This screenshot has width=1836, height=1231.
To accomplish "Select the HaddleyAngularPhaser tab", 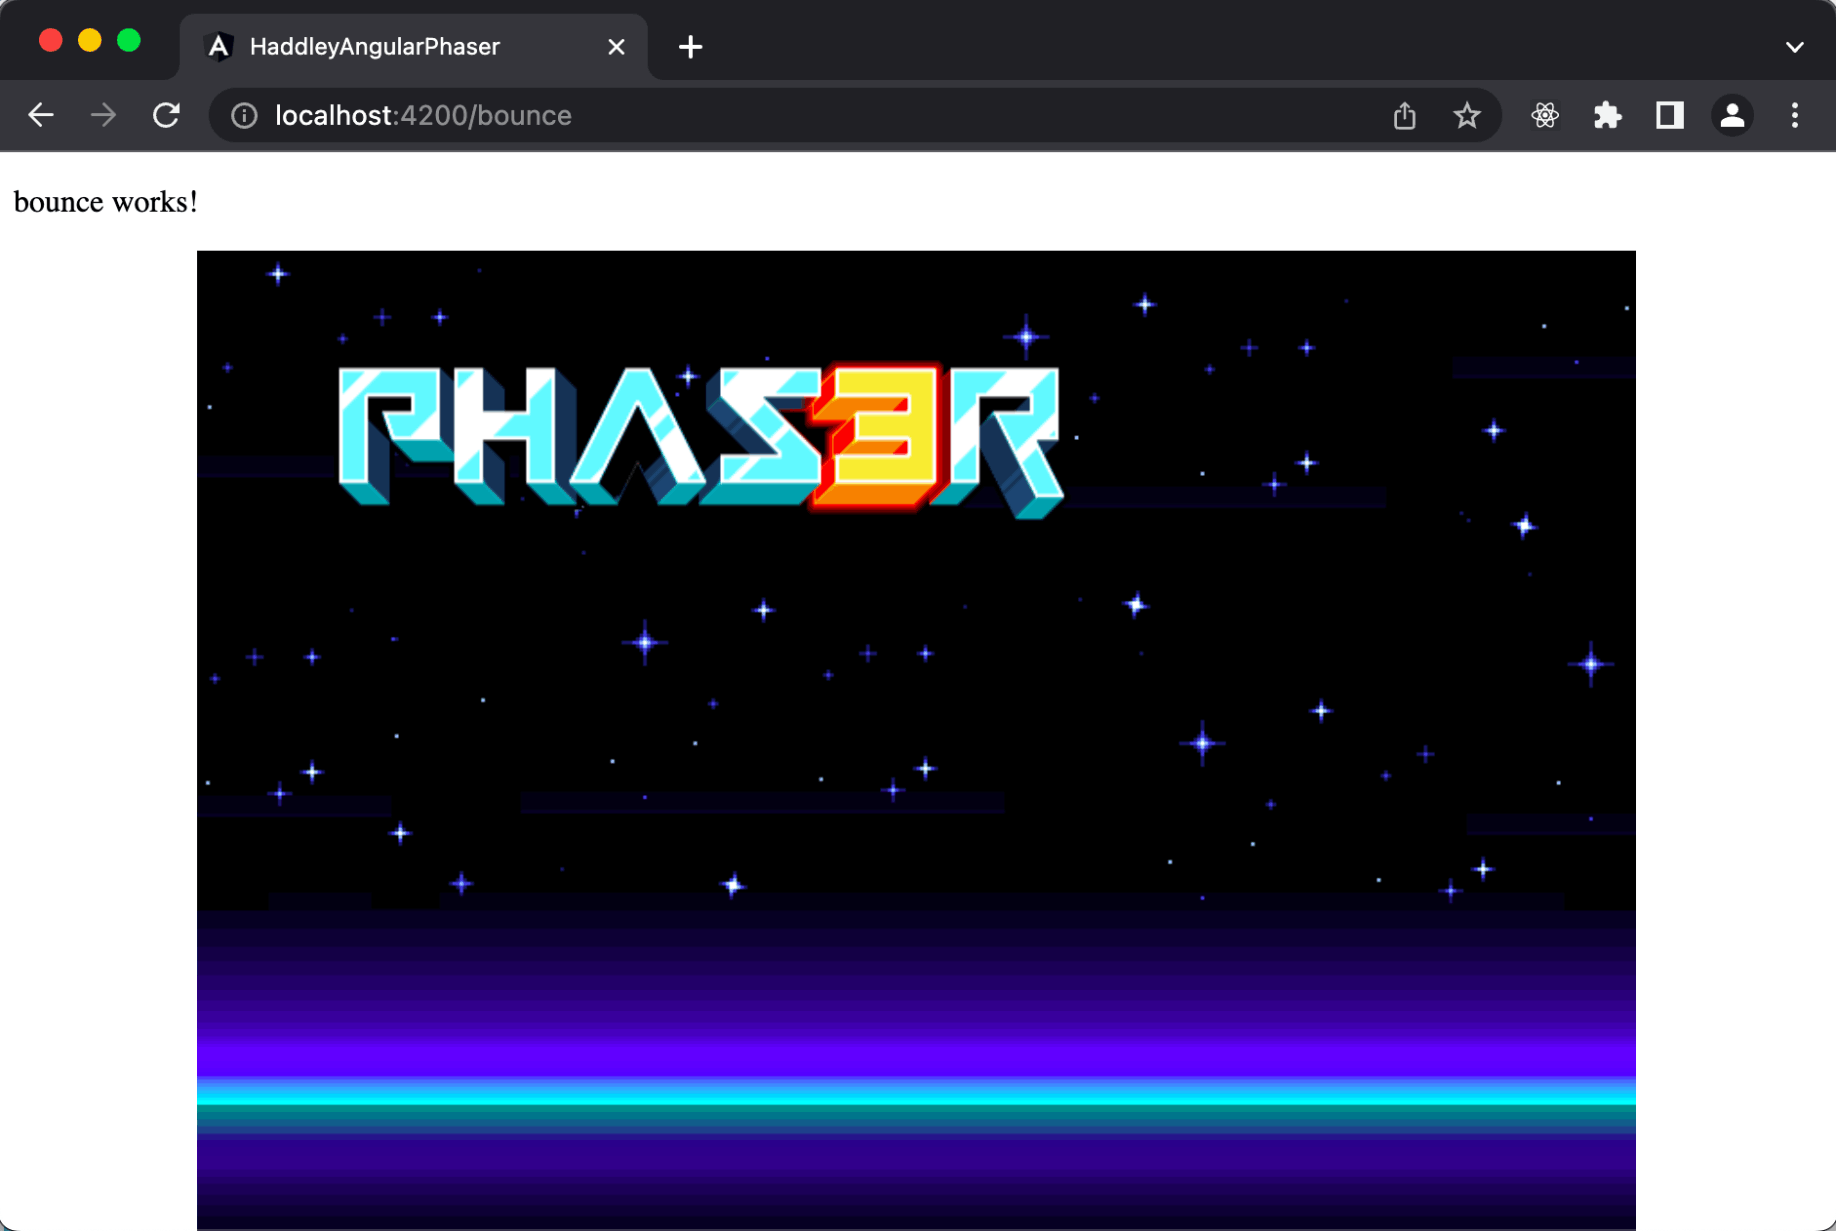I will 413,47.
